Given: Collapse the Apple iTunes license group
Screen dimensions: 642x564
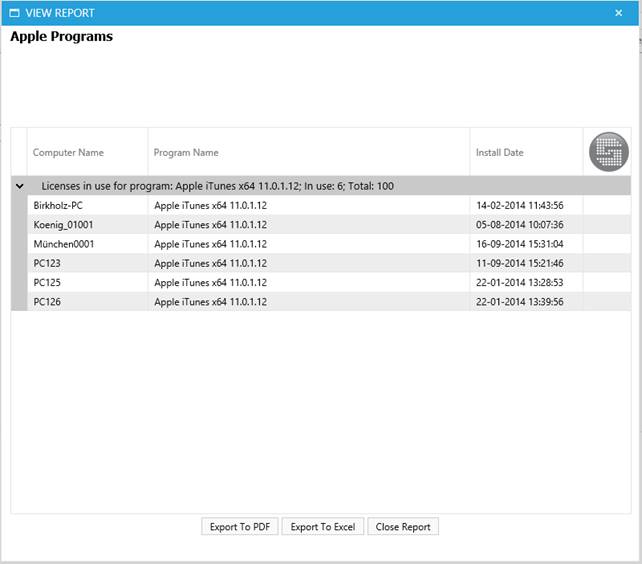Looking at the screenshot, I should coord(20,186).
